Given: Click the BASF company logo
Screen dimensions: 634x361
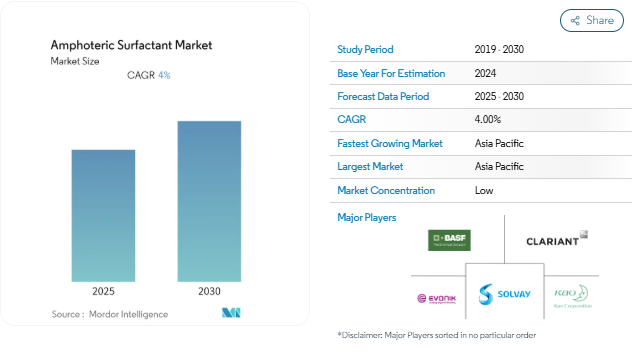Looking at the screenshot, I should pyautogui.click(x=449, y=240).
